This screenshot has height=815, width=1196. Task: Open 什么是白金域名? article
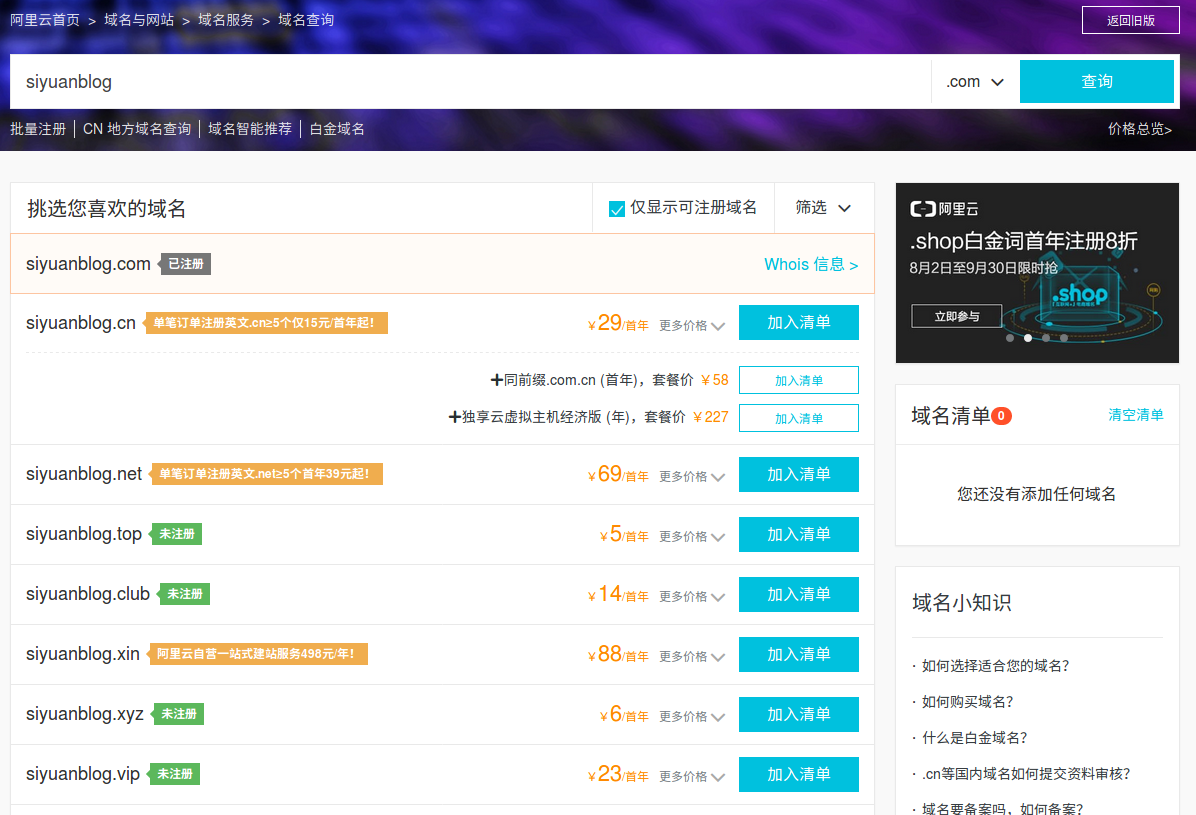[975, 738]
